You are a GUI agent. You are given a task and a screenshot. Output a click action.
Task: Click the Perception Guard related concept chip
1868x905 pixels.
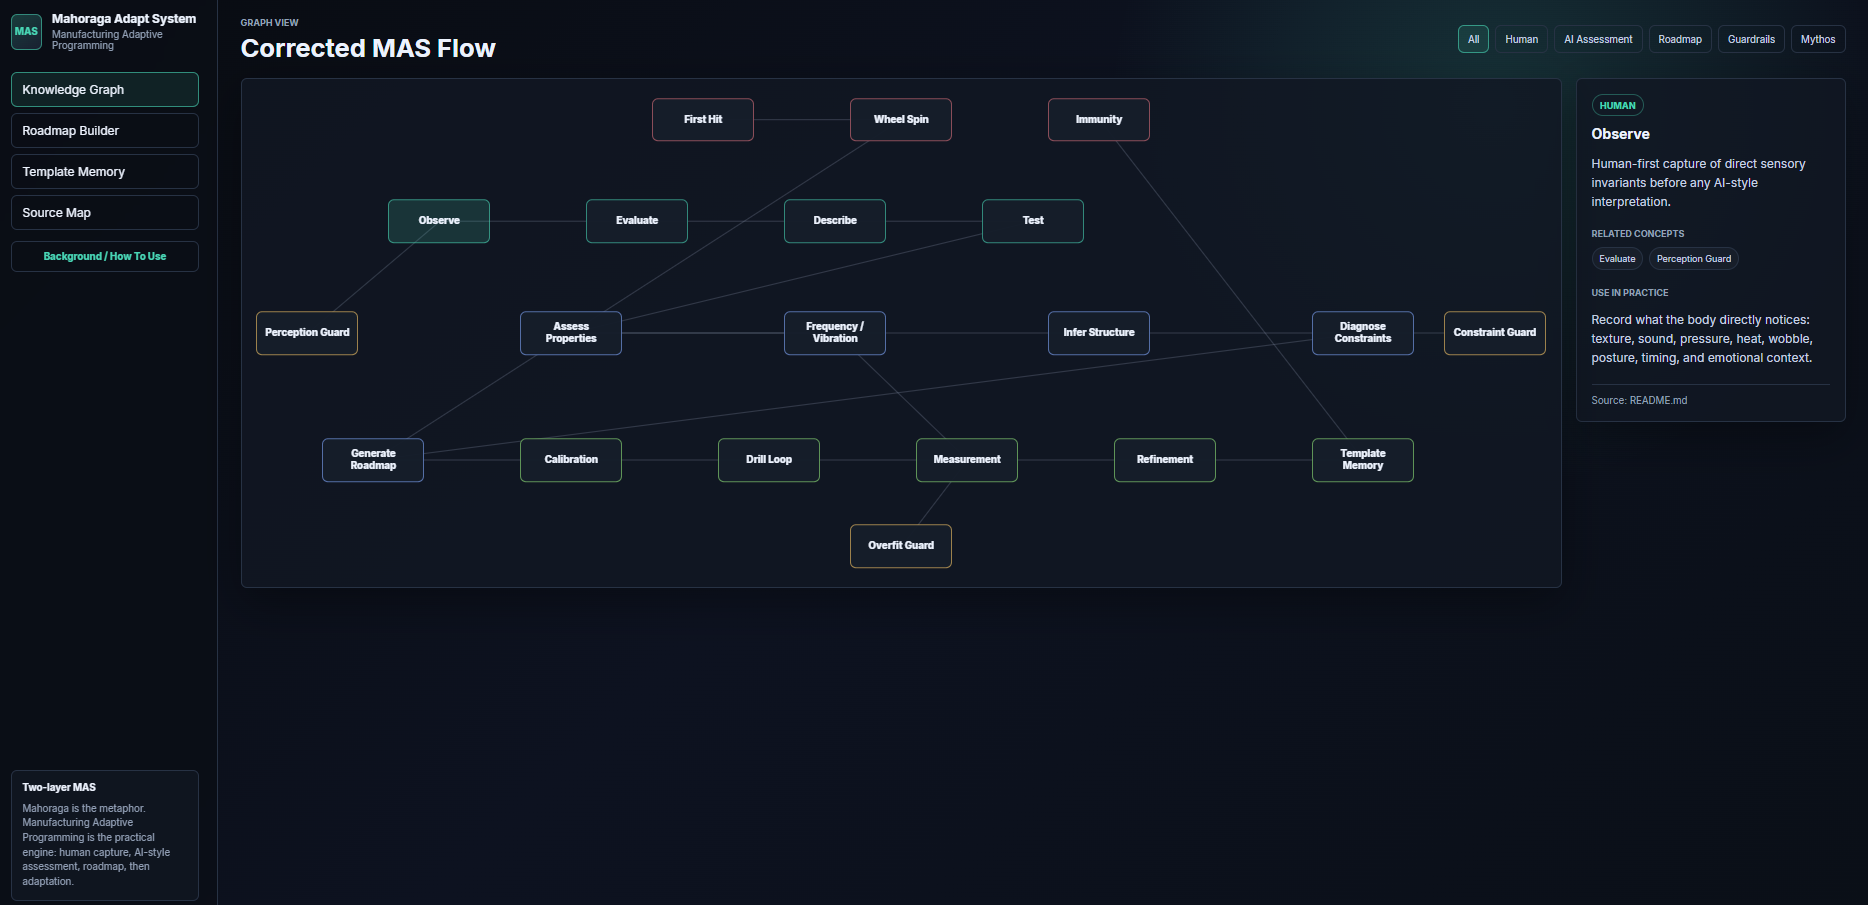point(1694,259)
